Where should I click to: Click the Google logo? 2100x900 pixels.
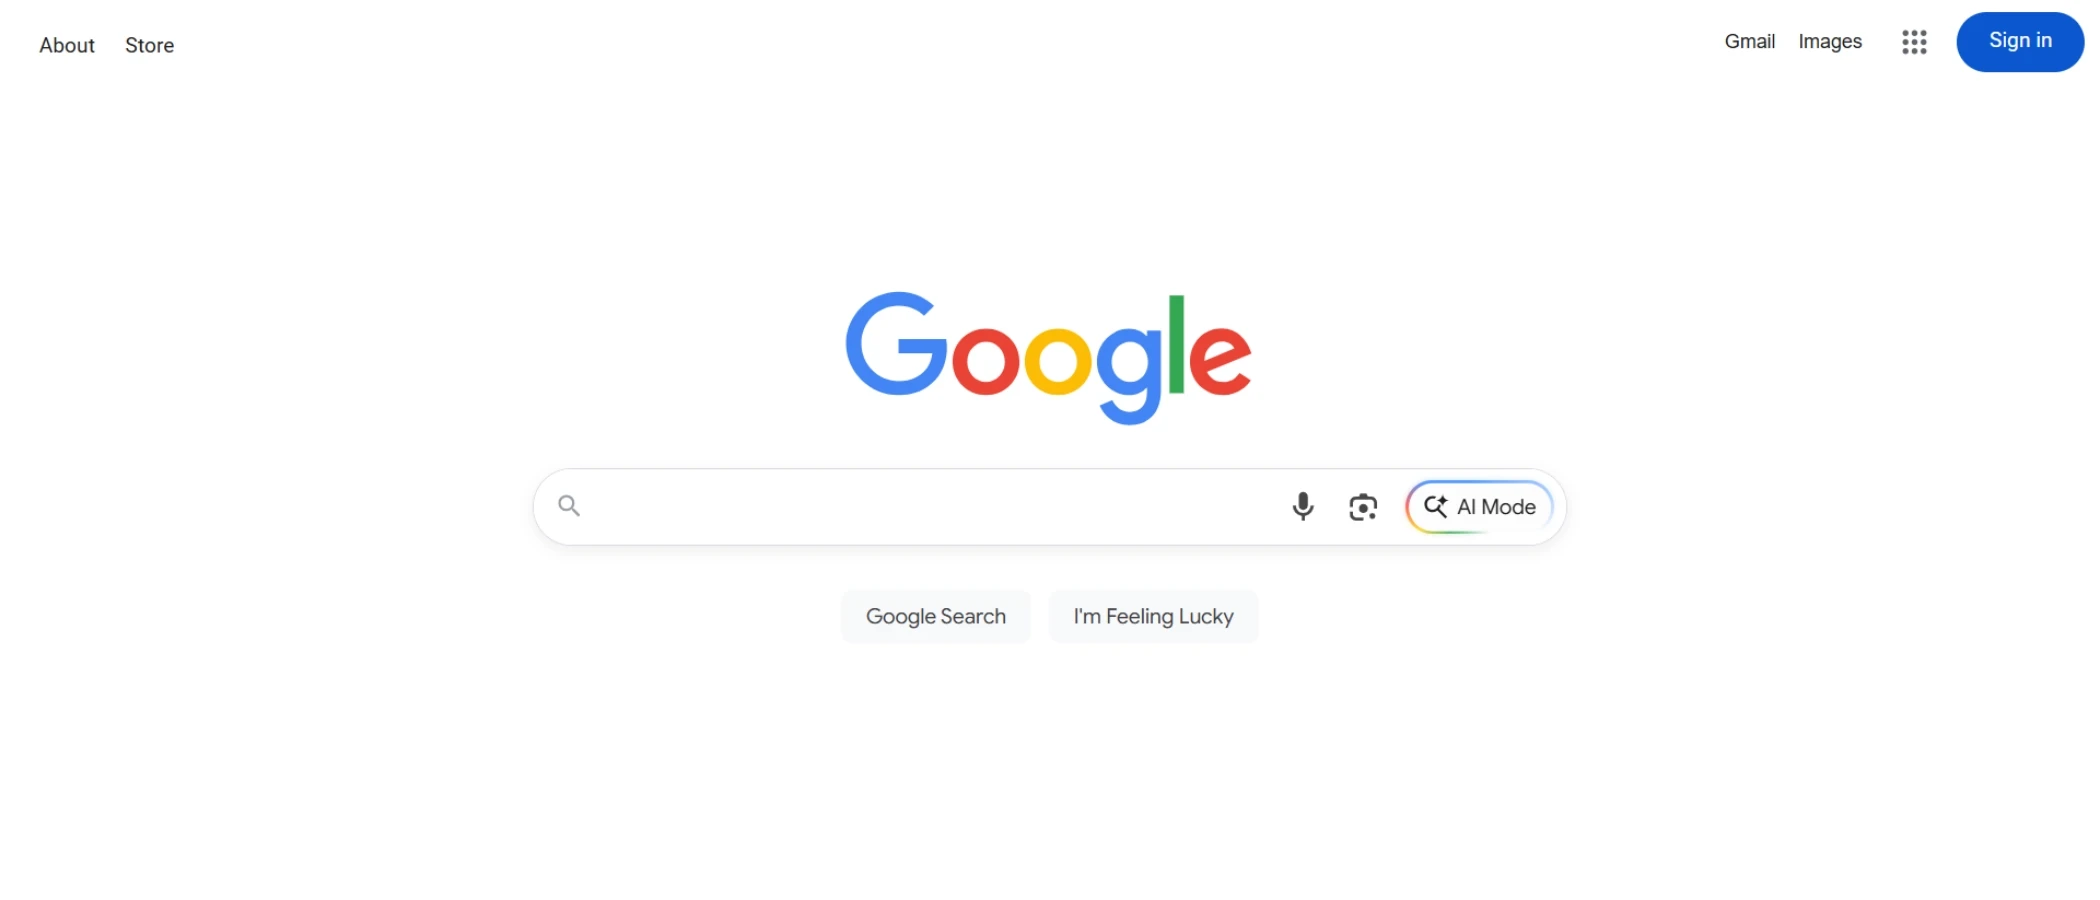coord(1048,357)
